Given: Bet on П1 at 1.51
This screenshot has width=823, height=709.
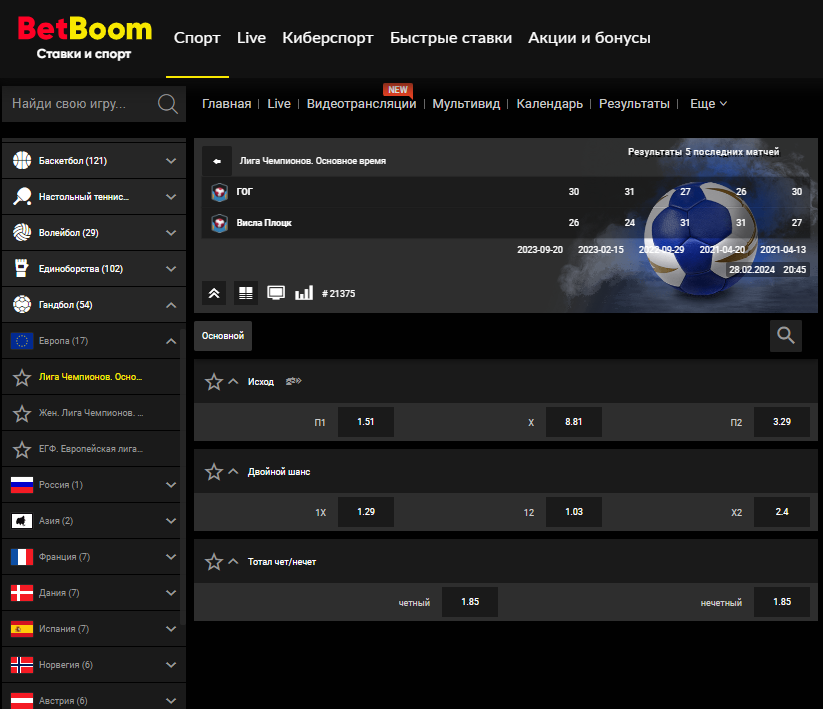Looking at the screenshot, I should point(366,422).
